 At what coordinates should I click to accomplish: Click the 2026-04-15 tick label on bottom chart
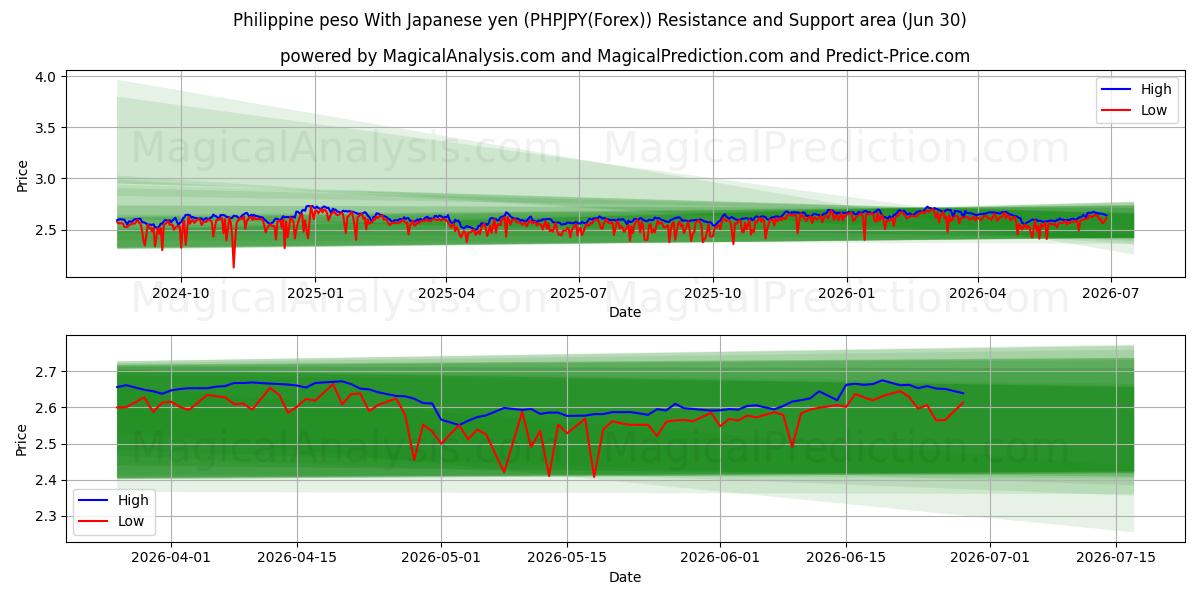[x=298, y=559]
